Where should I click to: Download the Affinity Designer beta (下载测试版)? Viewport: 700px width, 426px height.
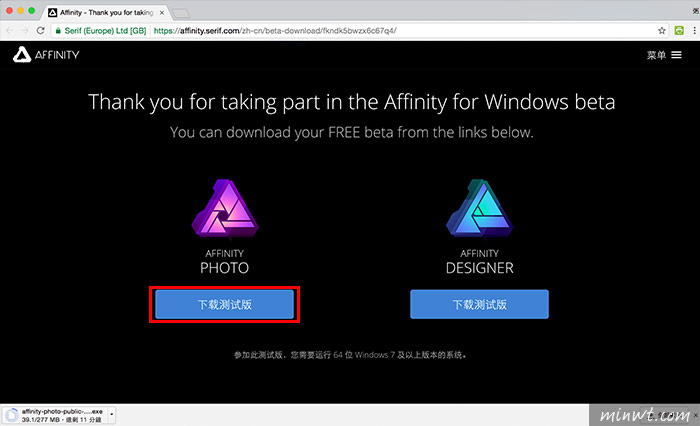[479, 304]
